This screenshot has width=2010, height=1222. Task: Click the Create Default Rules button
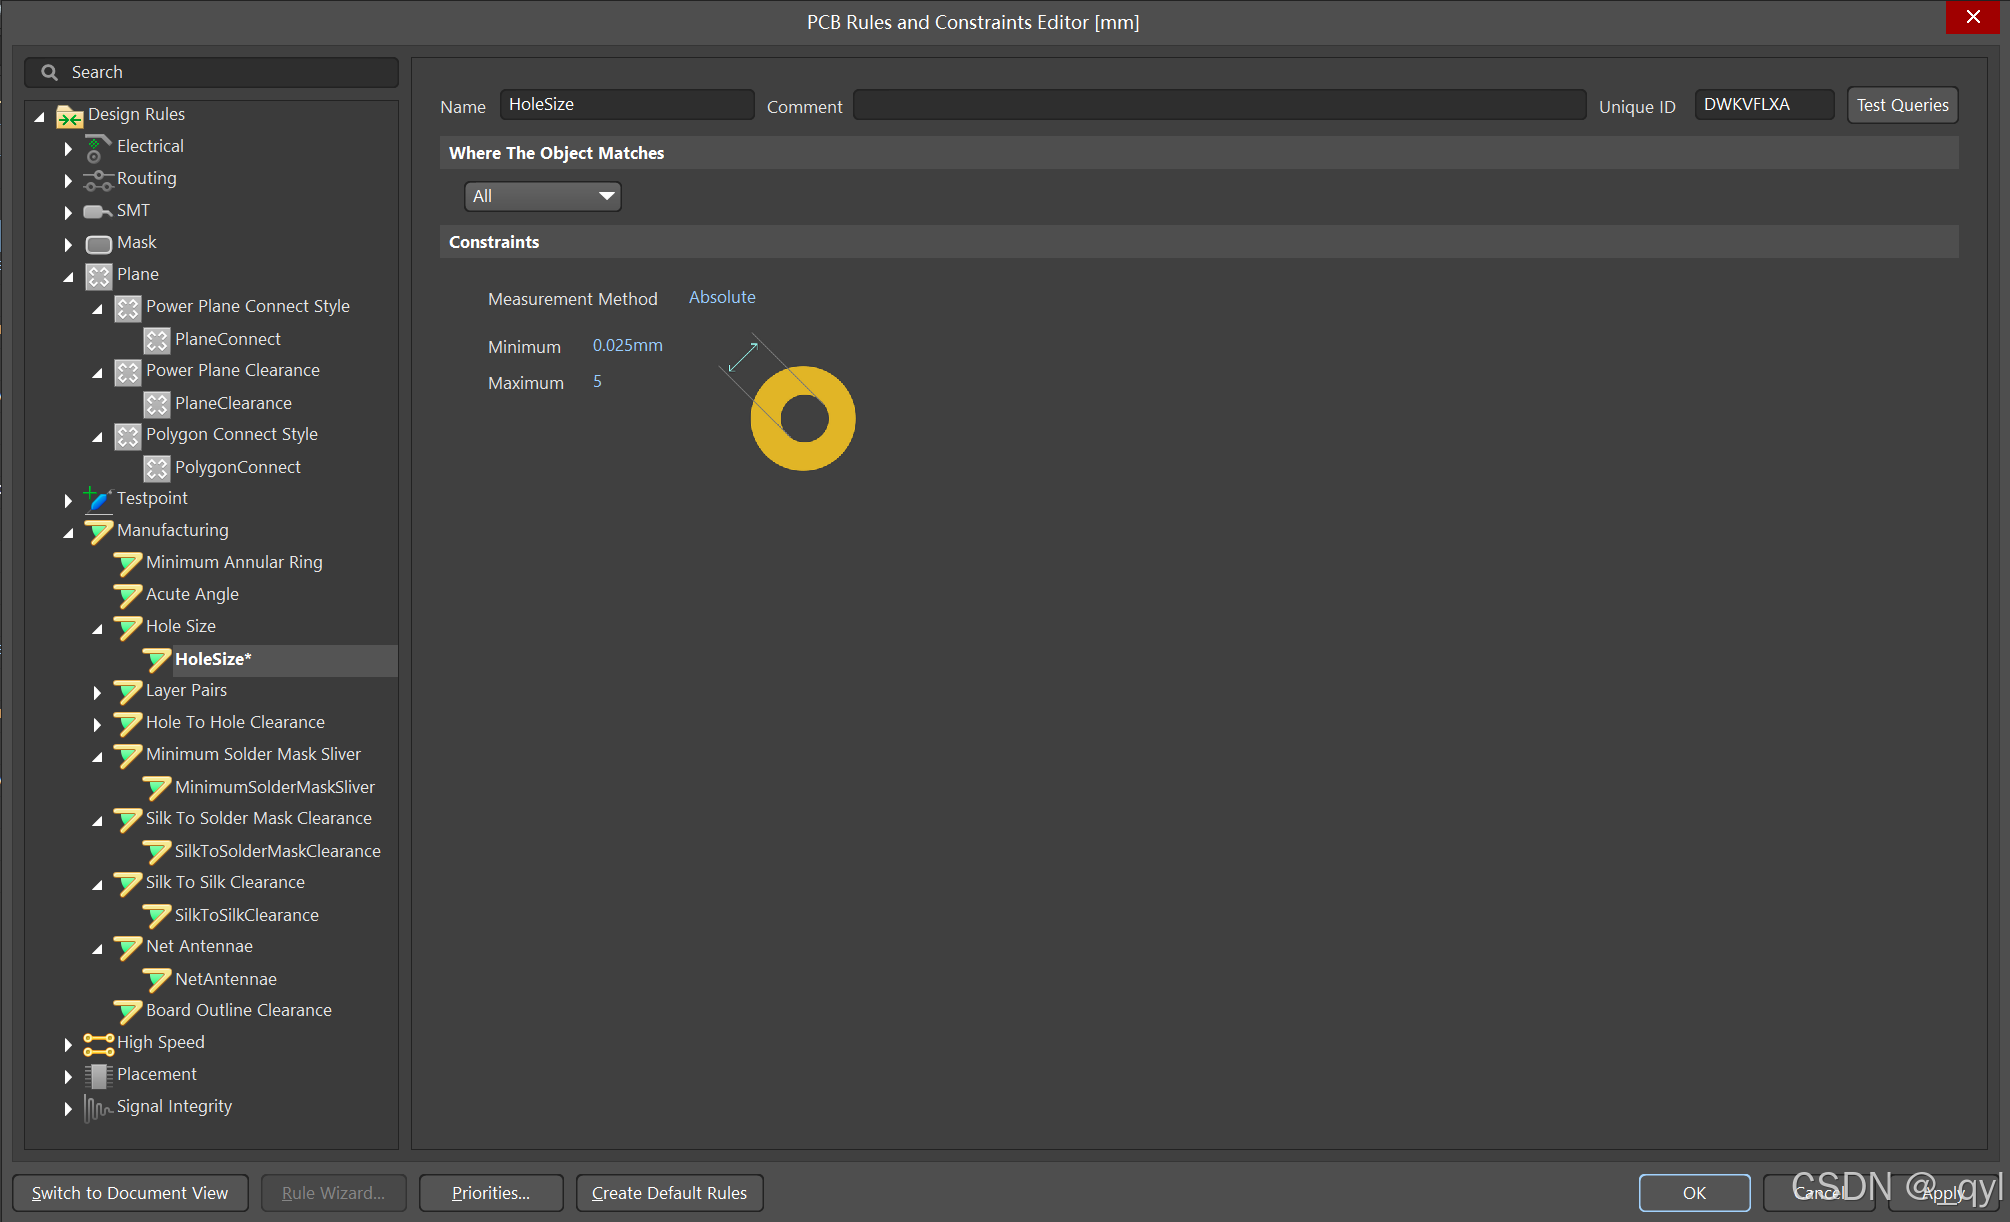point(669,1193)
